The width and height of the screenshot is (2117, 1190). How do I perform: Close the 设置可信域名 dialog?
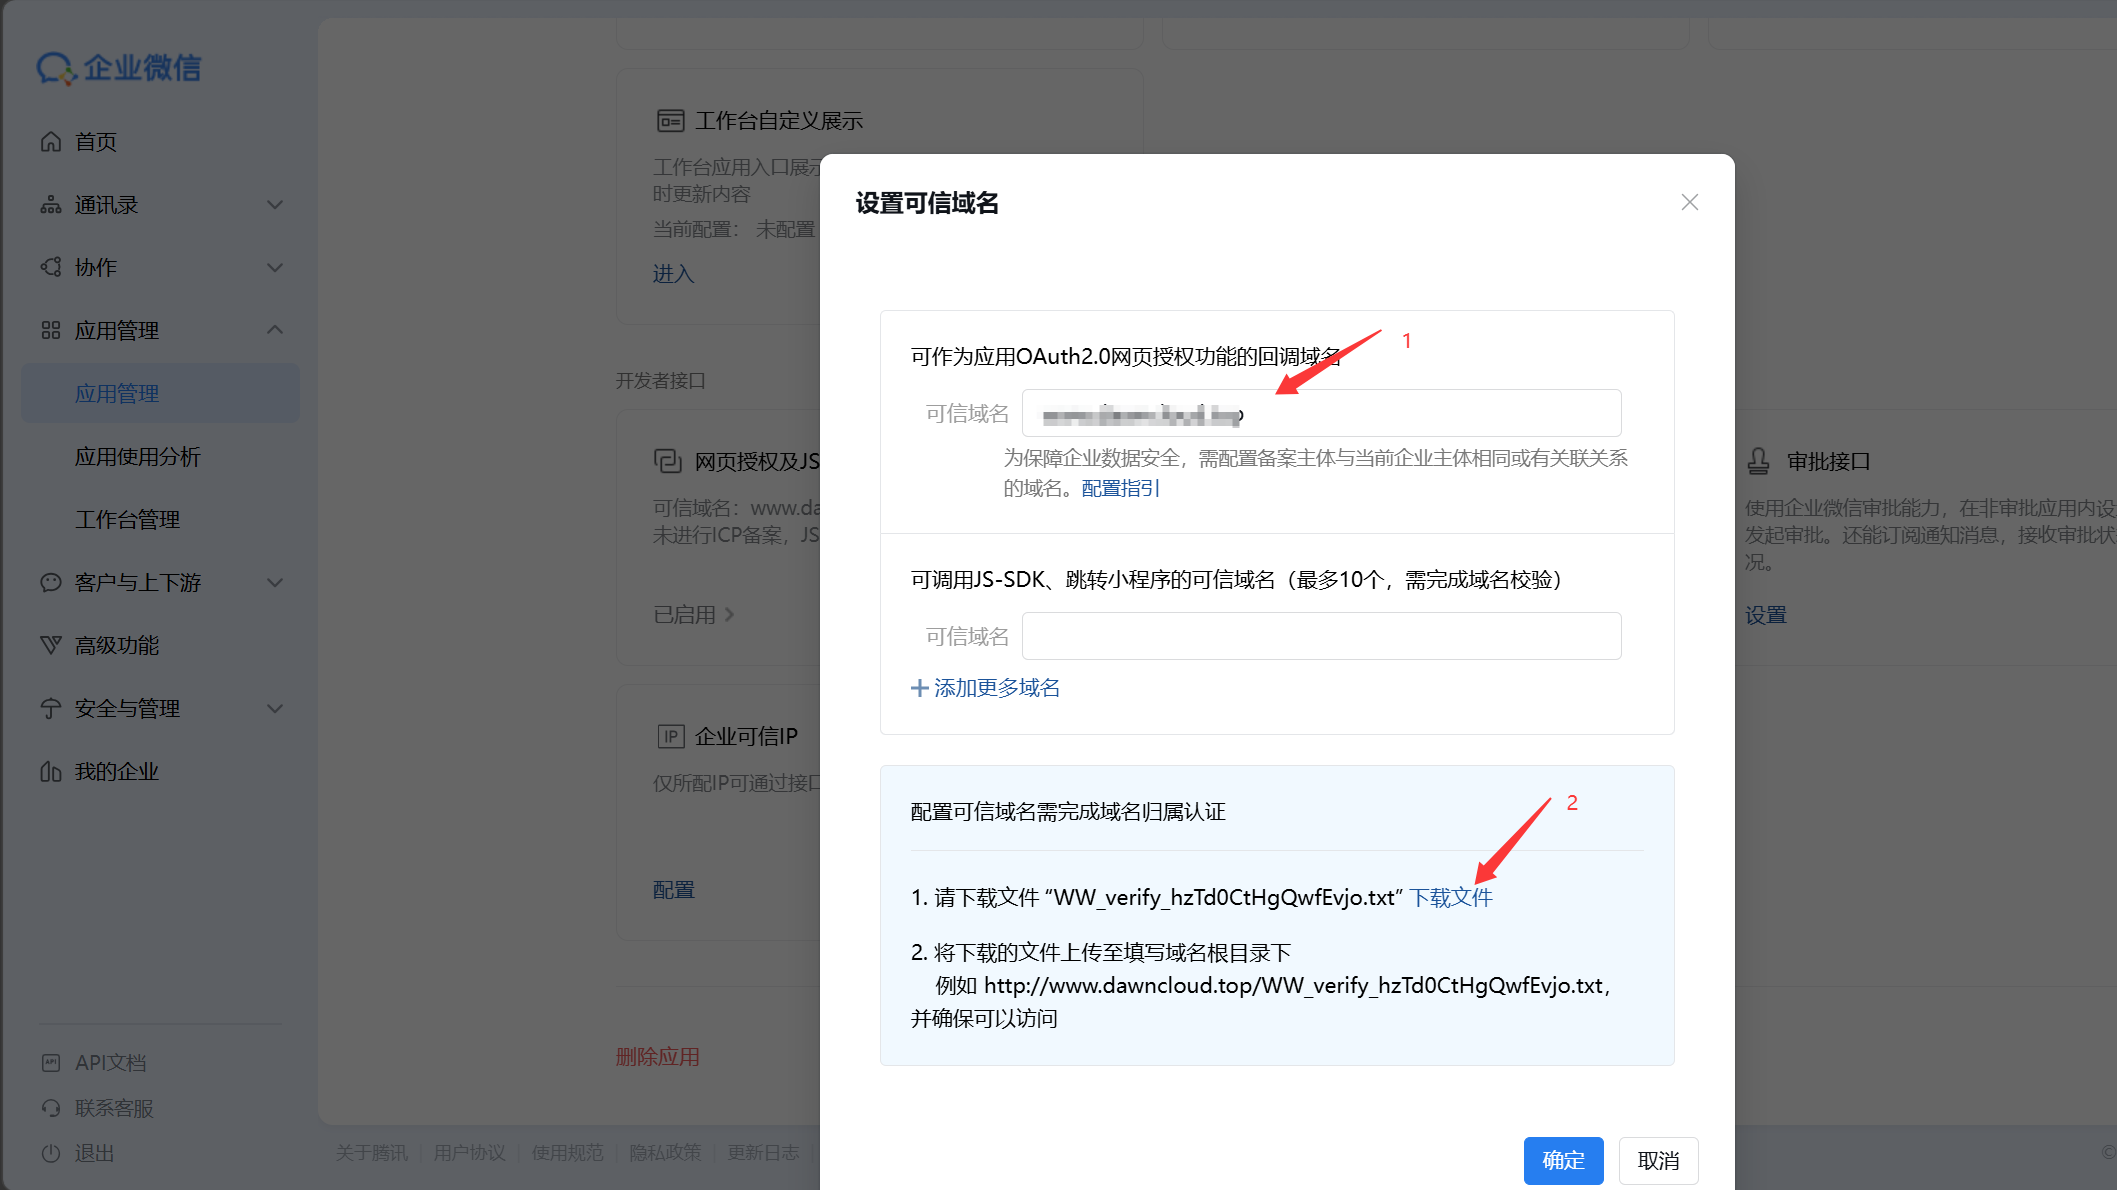(x=1690, y=202)
